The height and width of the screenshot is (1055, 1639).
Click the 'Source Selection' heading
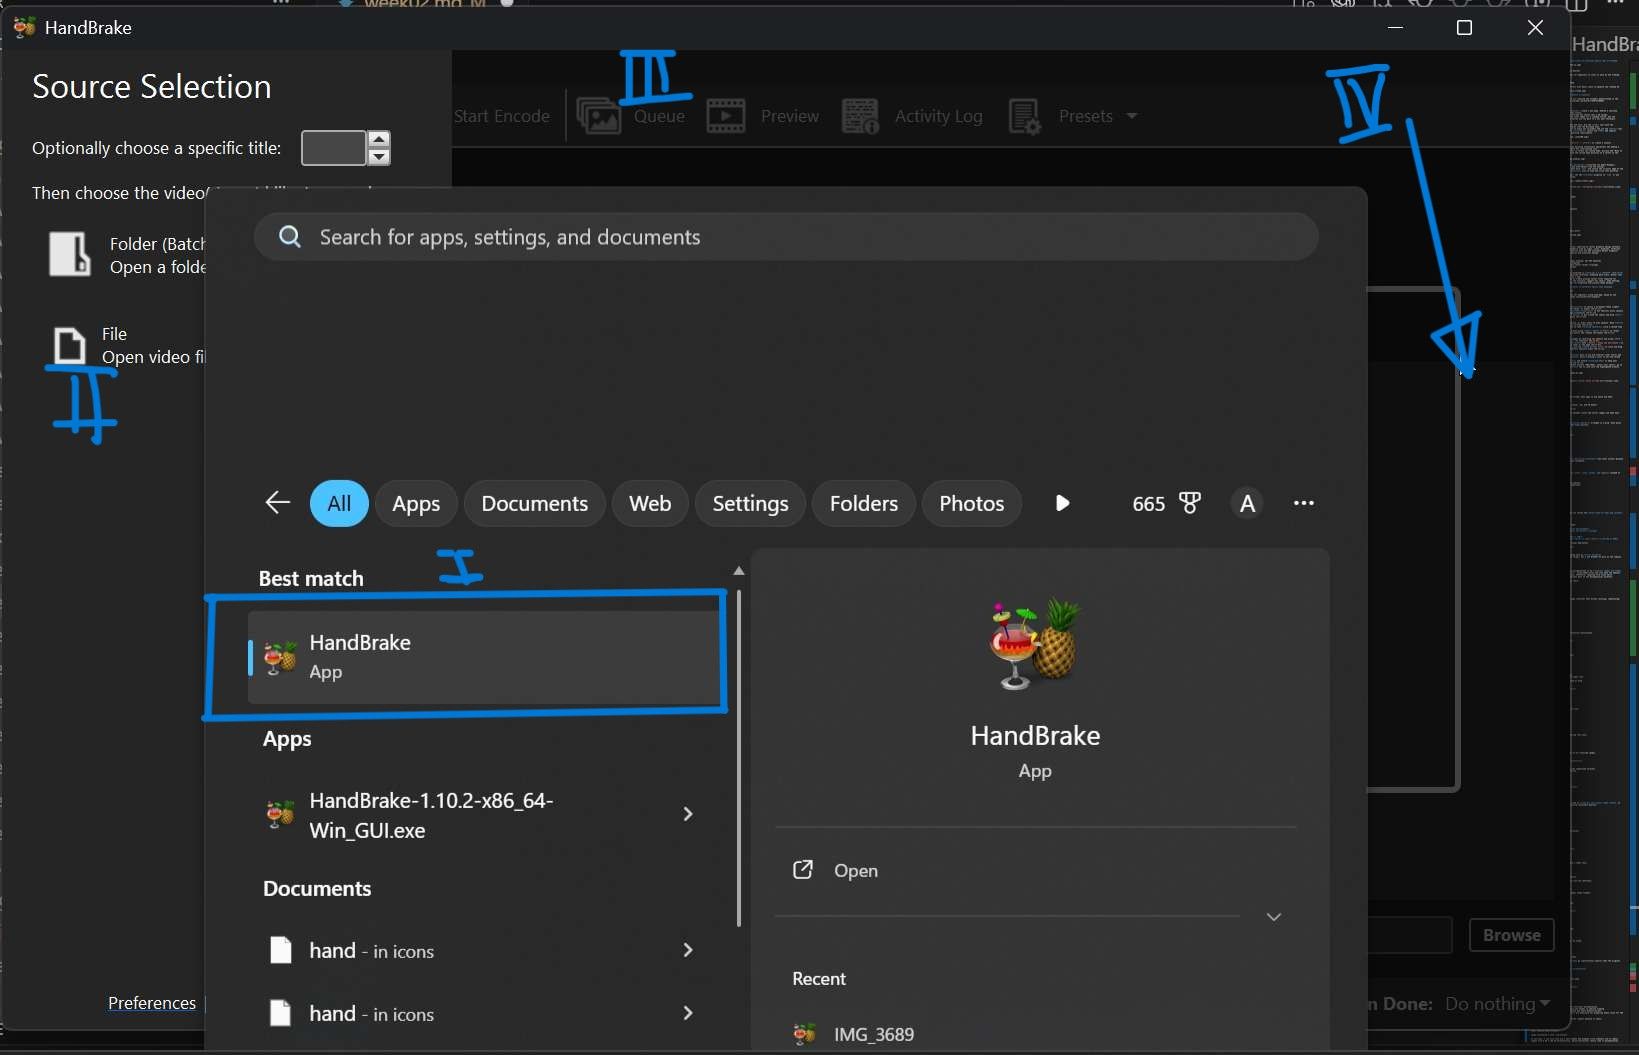(x=152, y=87)
